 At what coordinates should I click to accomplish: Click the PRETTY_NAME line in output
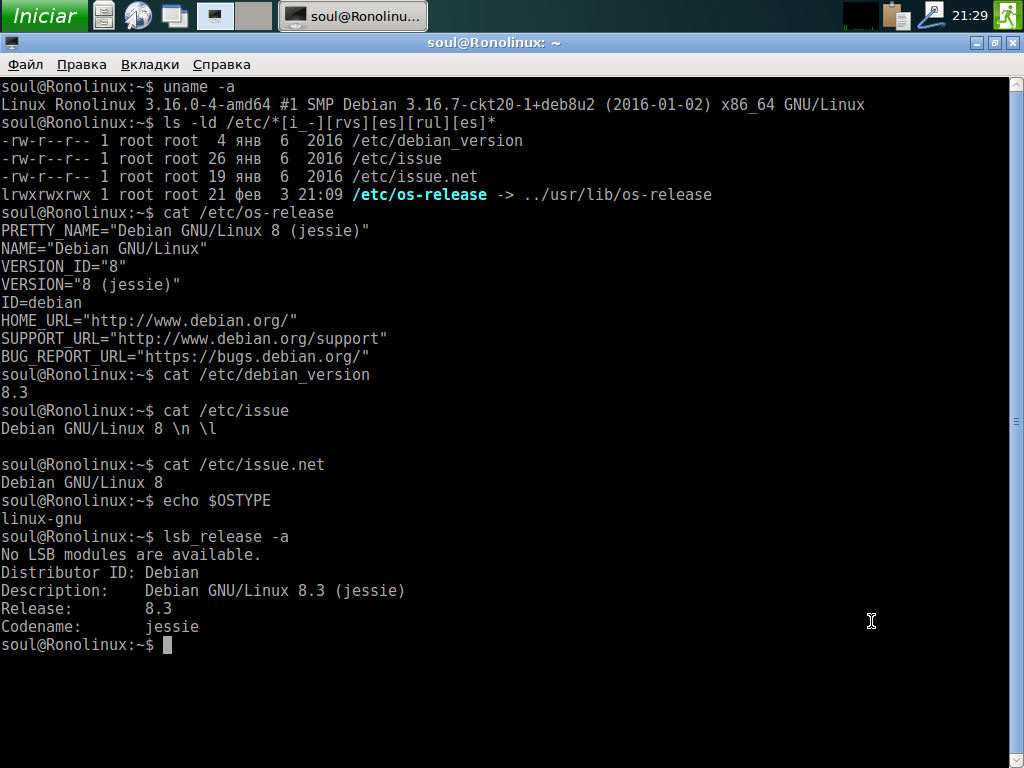point(185,231)
